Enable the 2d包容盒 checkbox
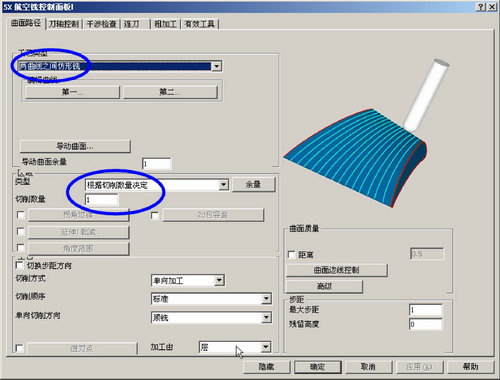This screenshot has height=380, width=500. point(155,216)
